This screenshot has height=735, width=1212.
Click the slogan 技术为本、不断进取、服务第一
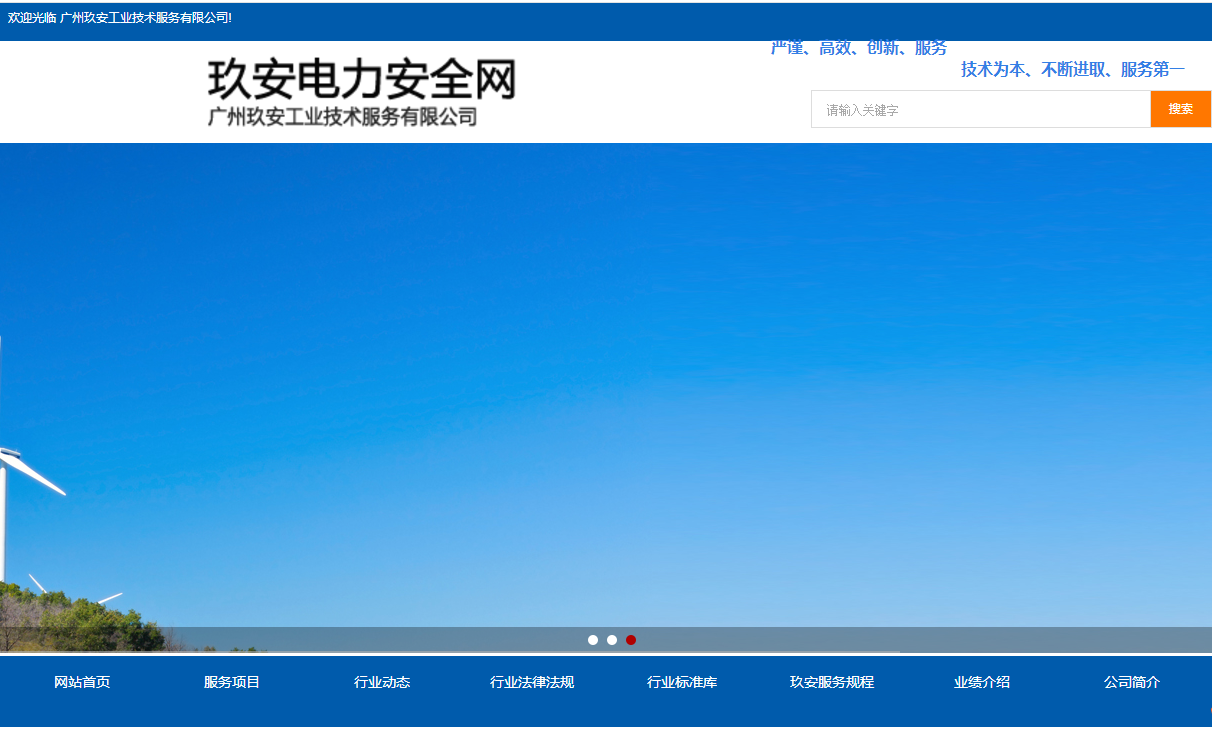(x=1072, y=69)
